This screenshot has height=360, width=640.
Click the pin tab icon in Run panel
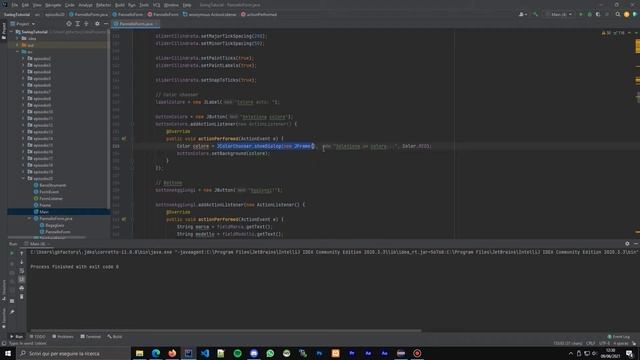coord(12,312)
